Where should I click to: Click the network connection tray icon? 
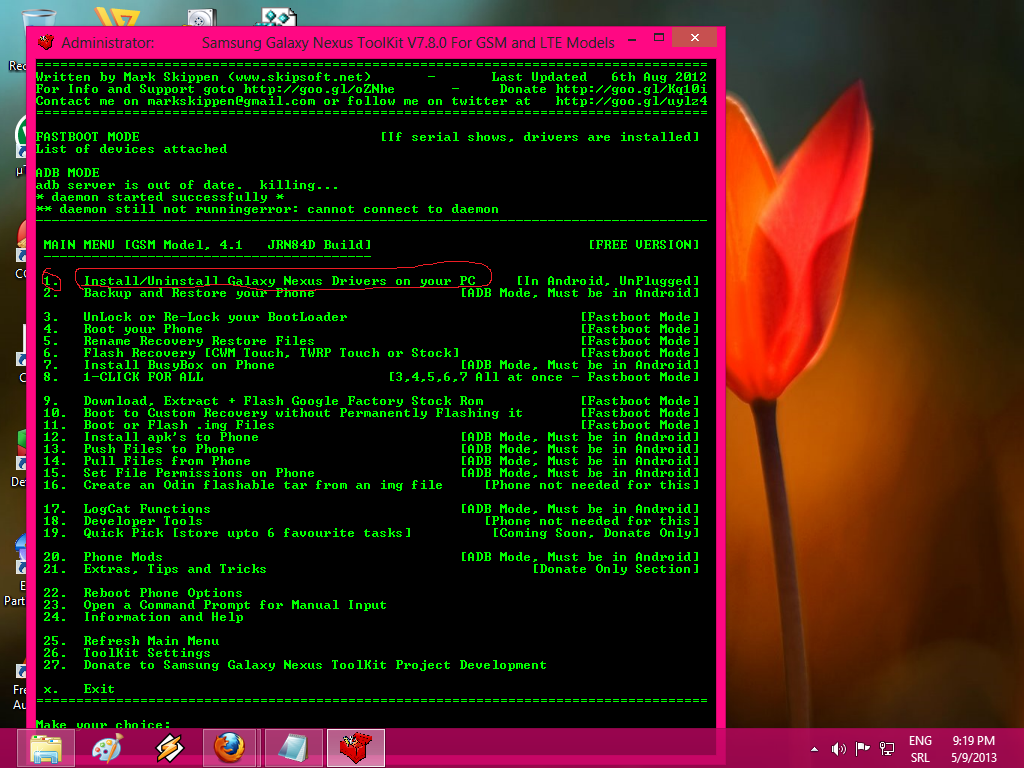[886, 748]
